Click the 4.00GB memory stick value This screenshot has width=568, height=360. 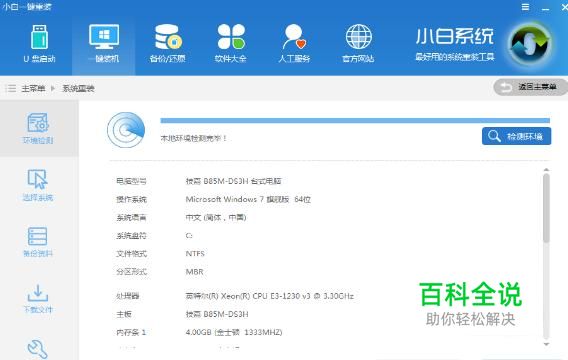pyautogui.click(x=234, y=332)
